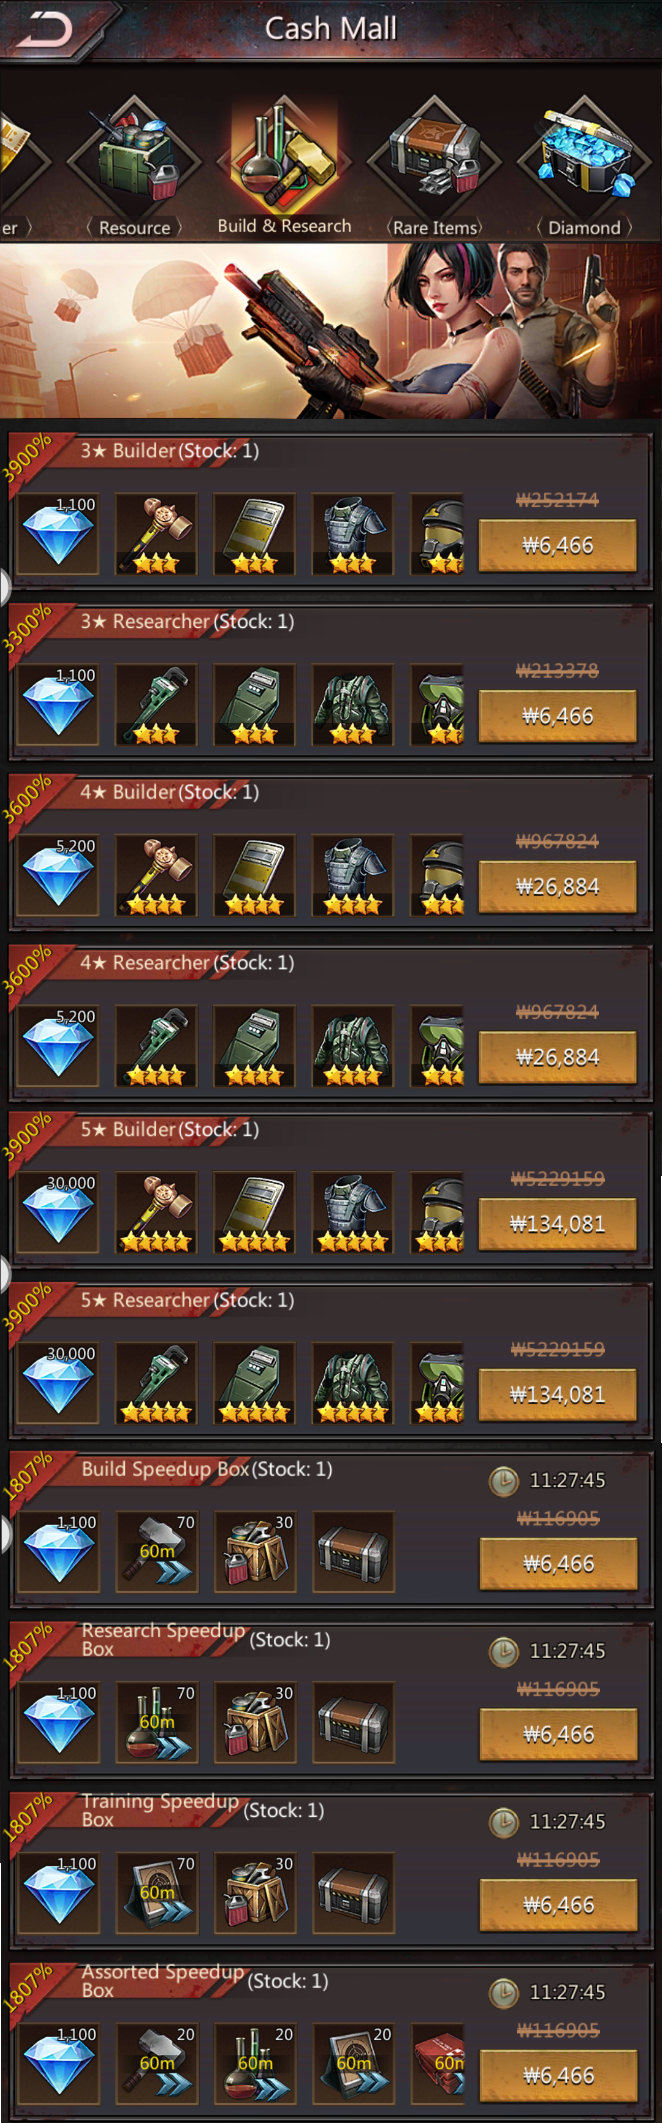
Task: Go back using the return arrow icon
Action: tap(46, 30)
